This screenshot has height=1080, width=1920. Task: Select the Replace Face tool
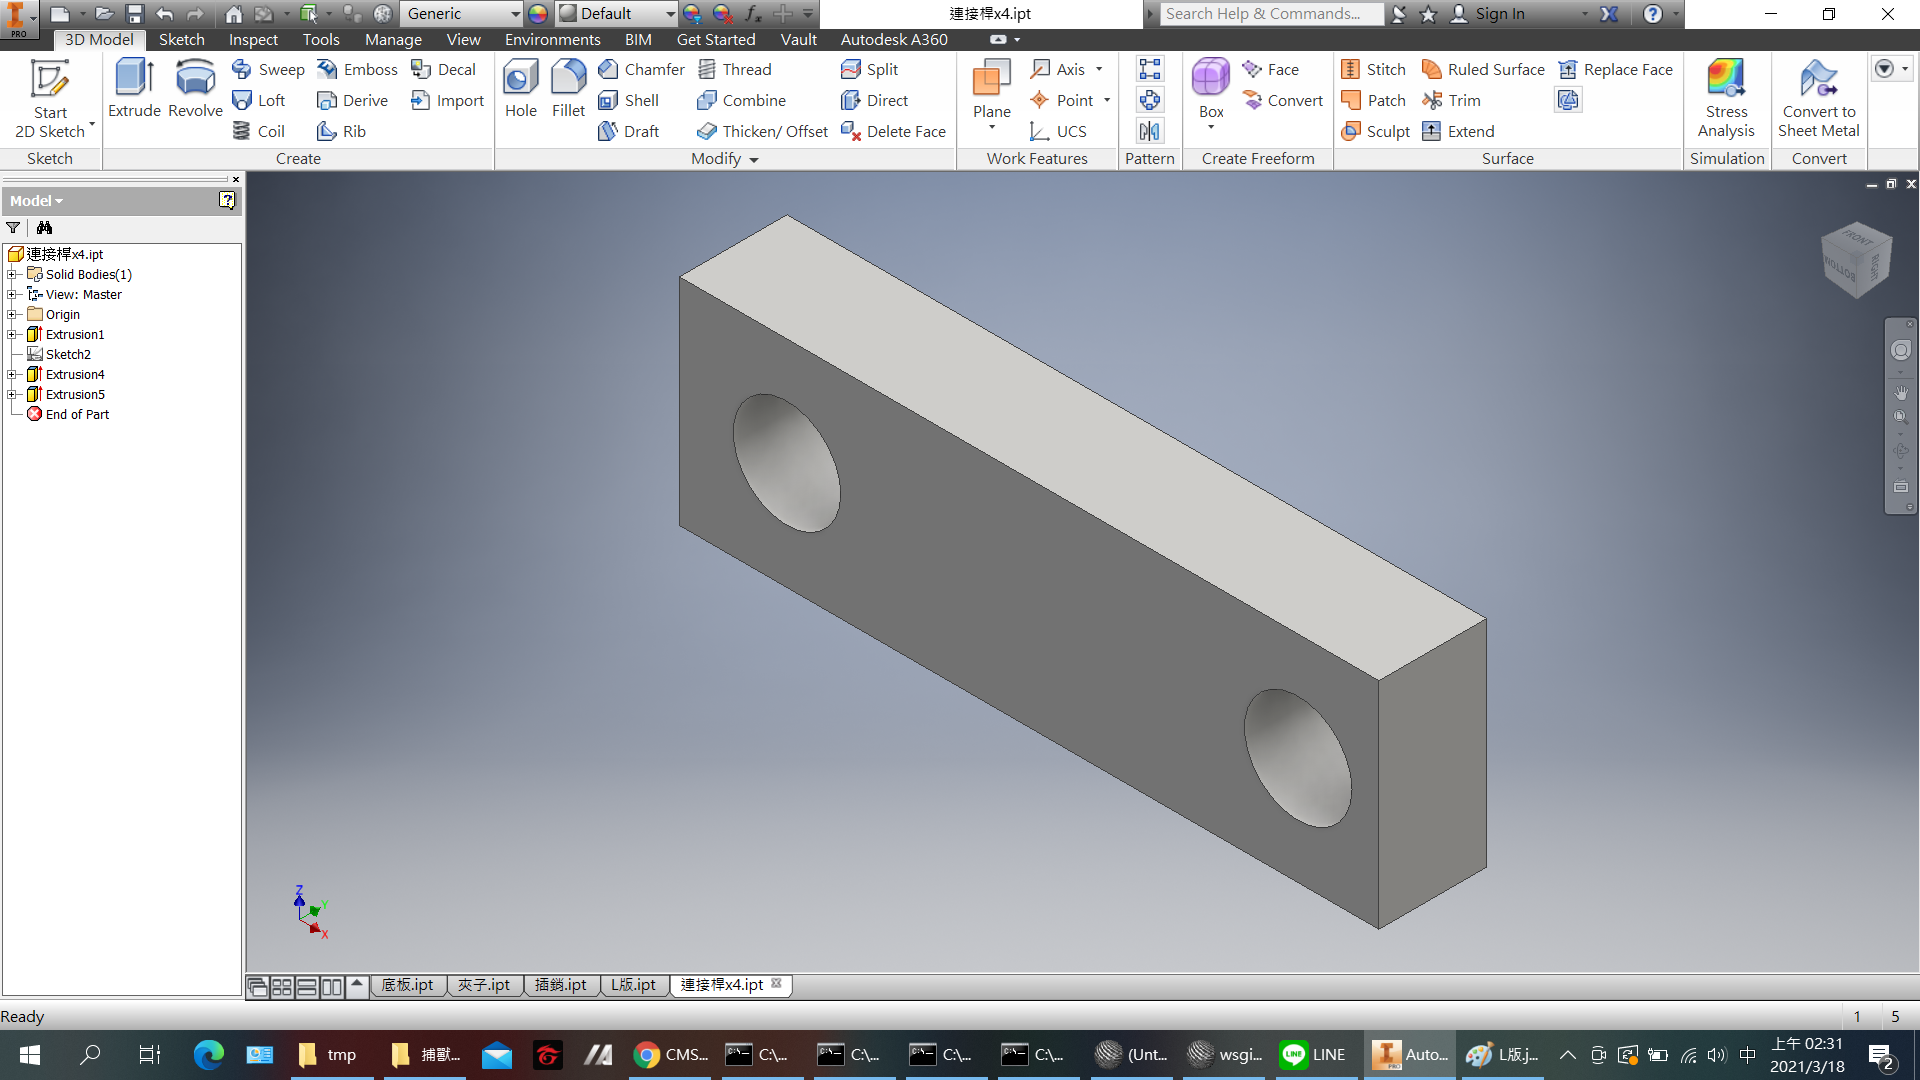pyautogui.click(x=1615, y=69)
